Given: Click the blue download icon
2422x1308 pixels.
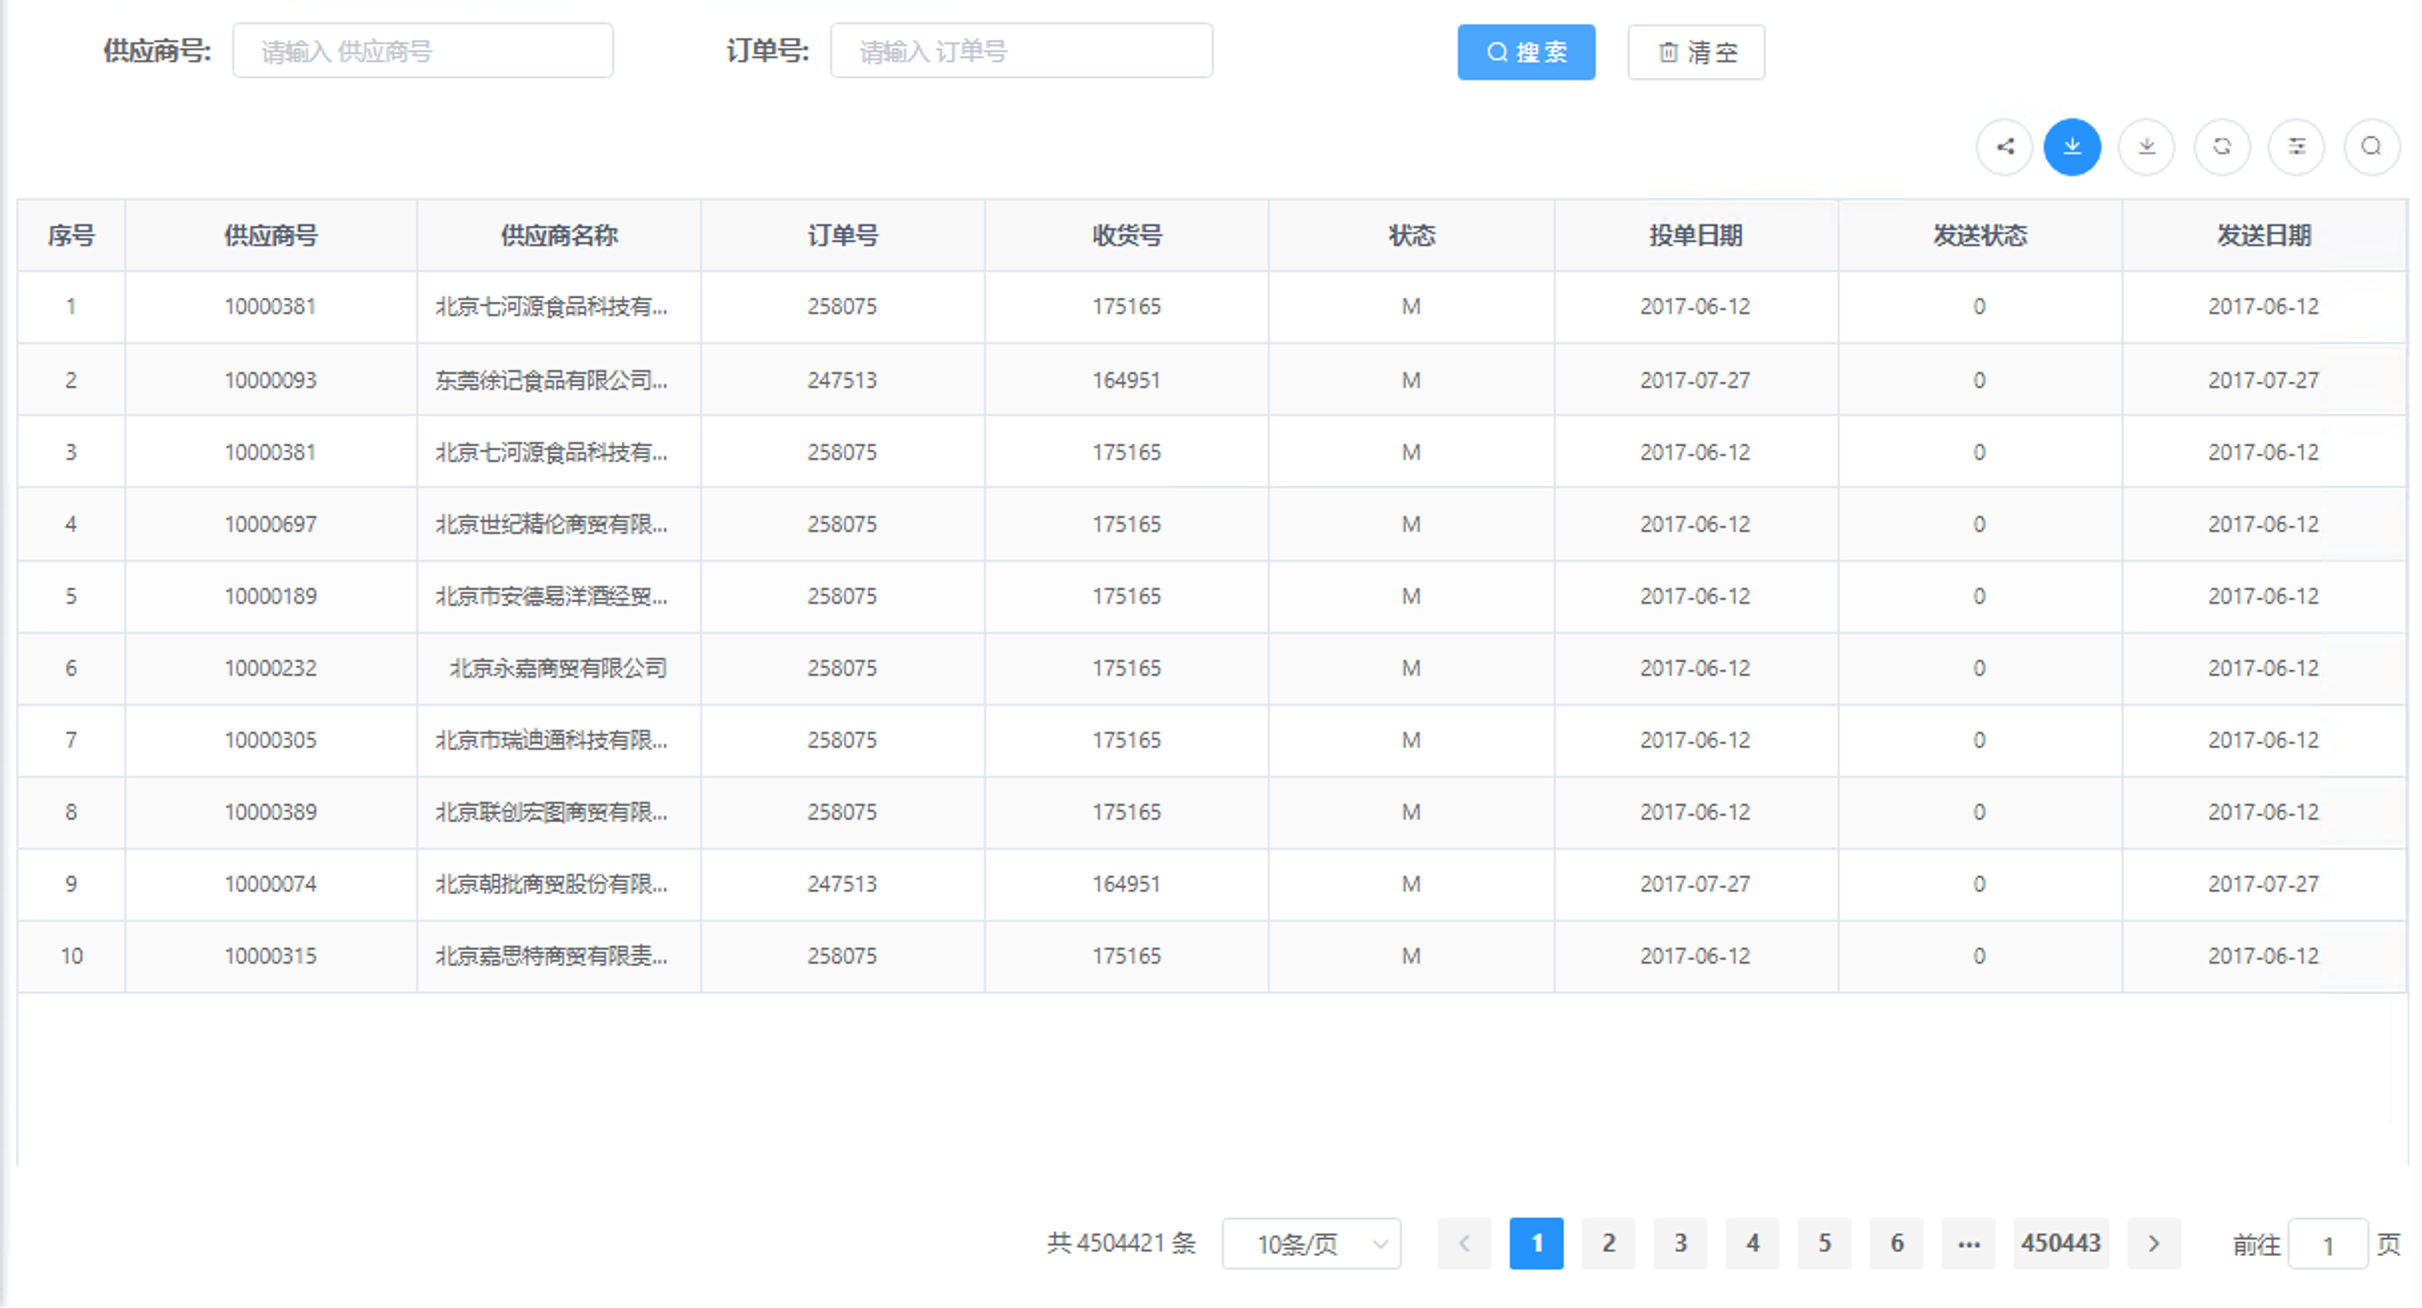Looking at the screenshot, I should (2073, 146).
